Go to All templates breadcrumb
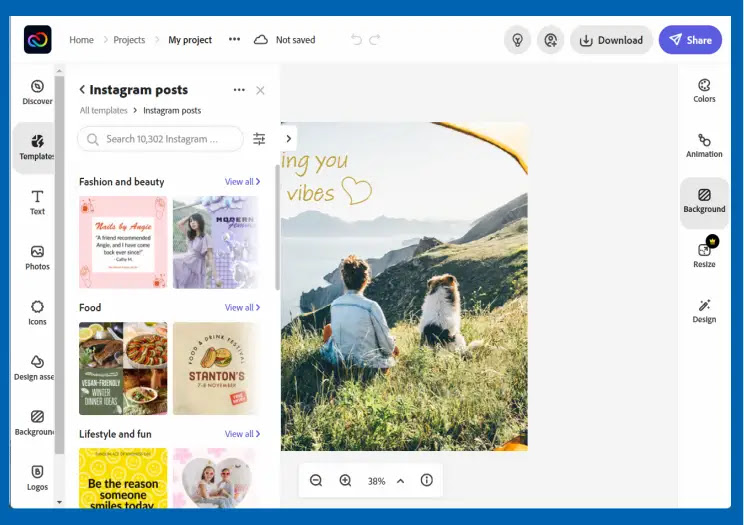The height and width of the screenshot is (525, 744). 103,110
